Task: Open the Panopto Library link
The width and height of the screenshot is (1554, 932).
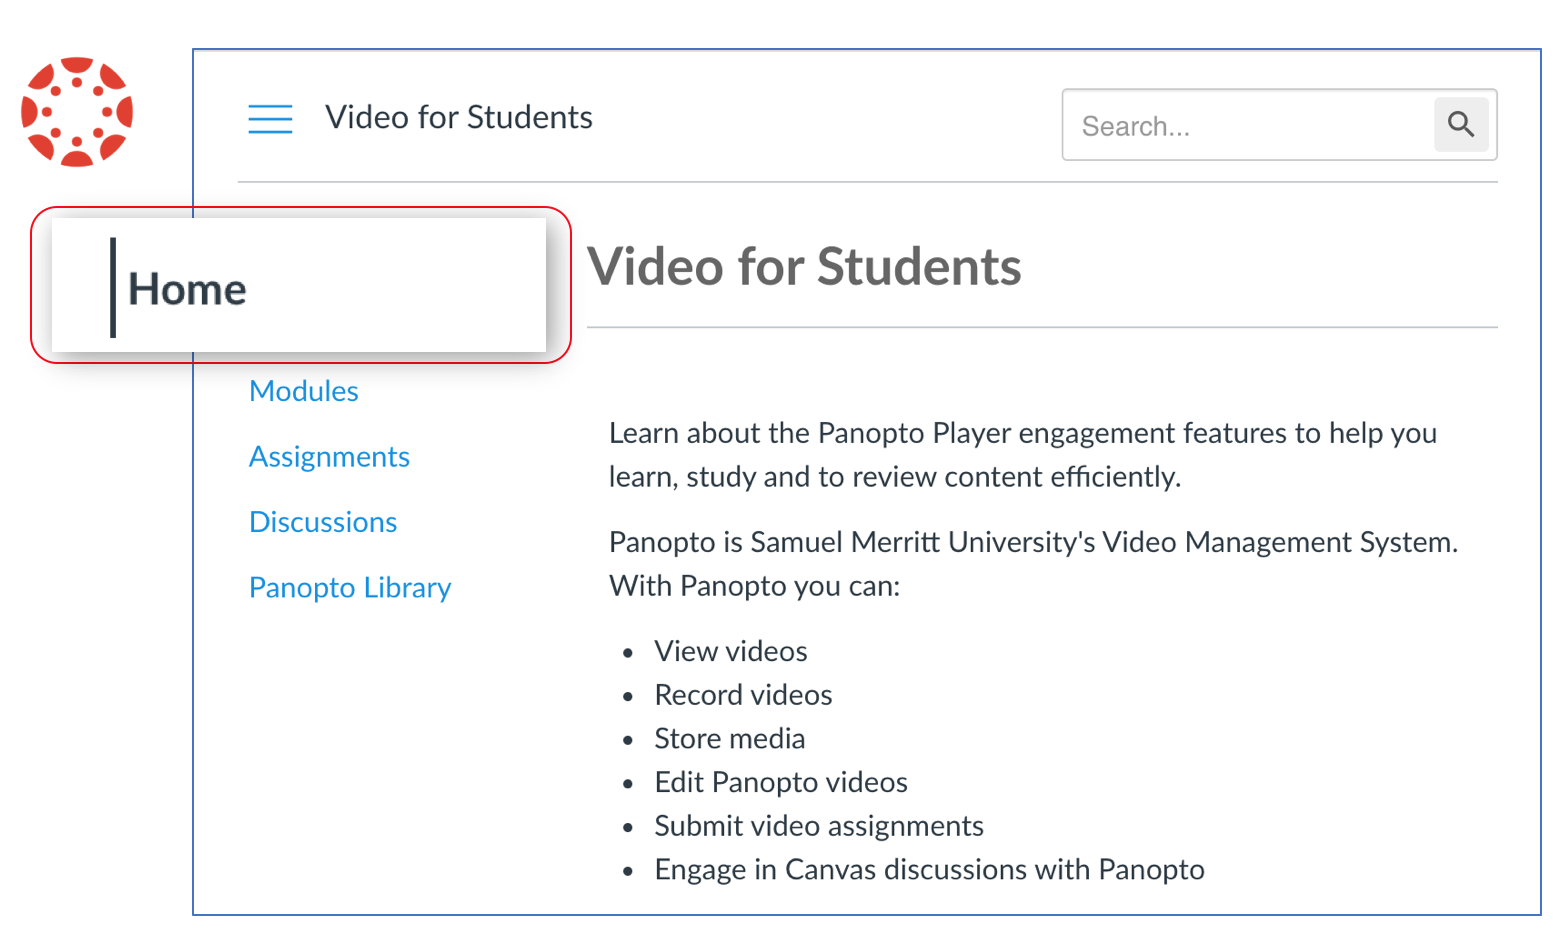Action: (x=350, y=588)
